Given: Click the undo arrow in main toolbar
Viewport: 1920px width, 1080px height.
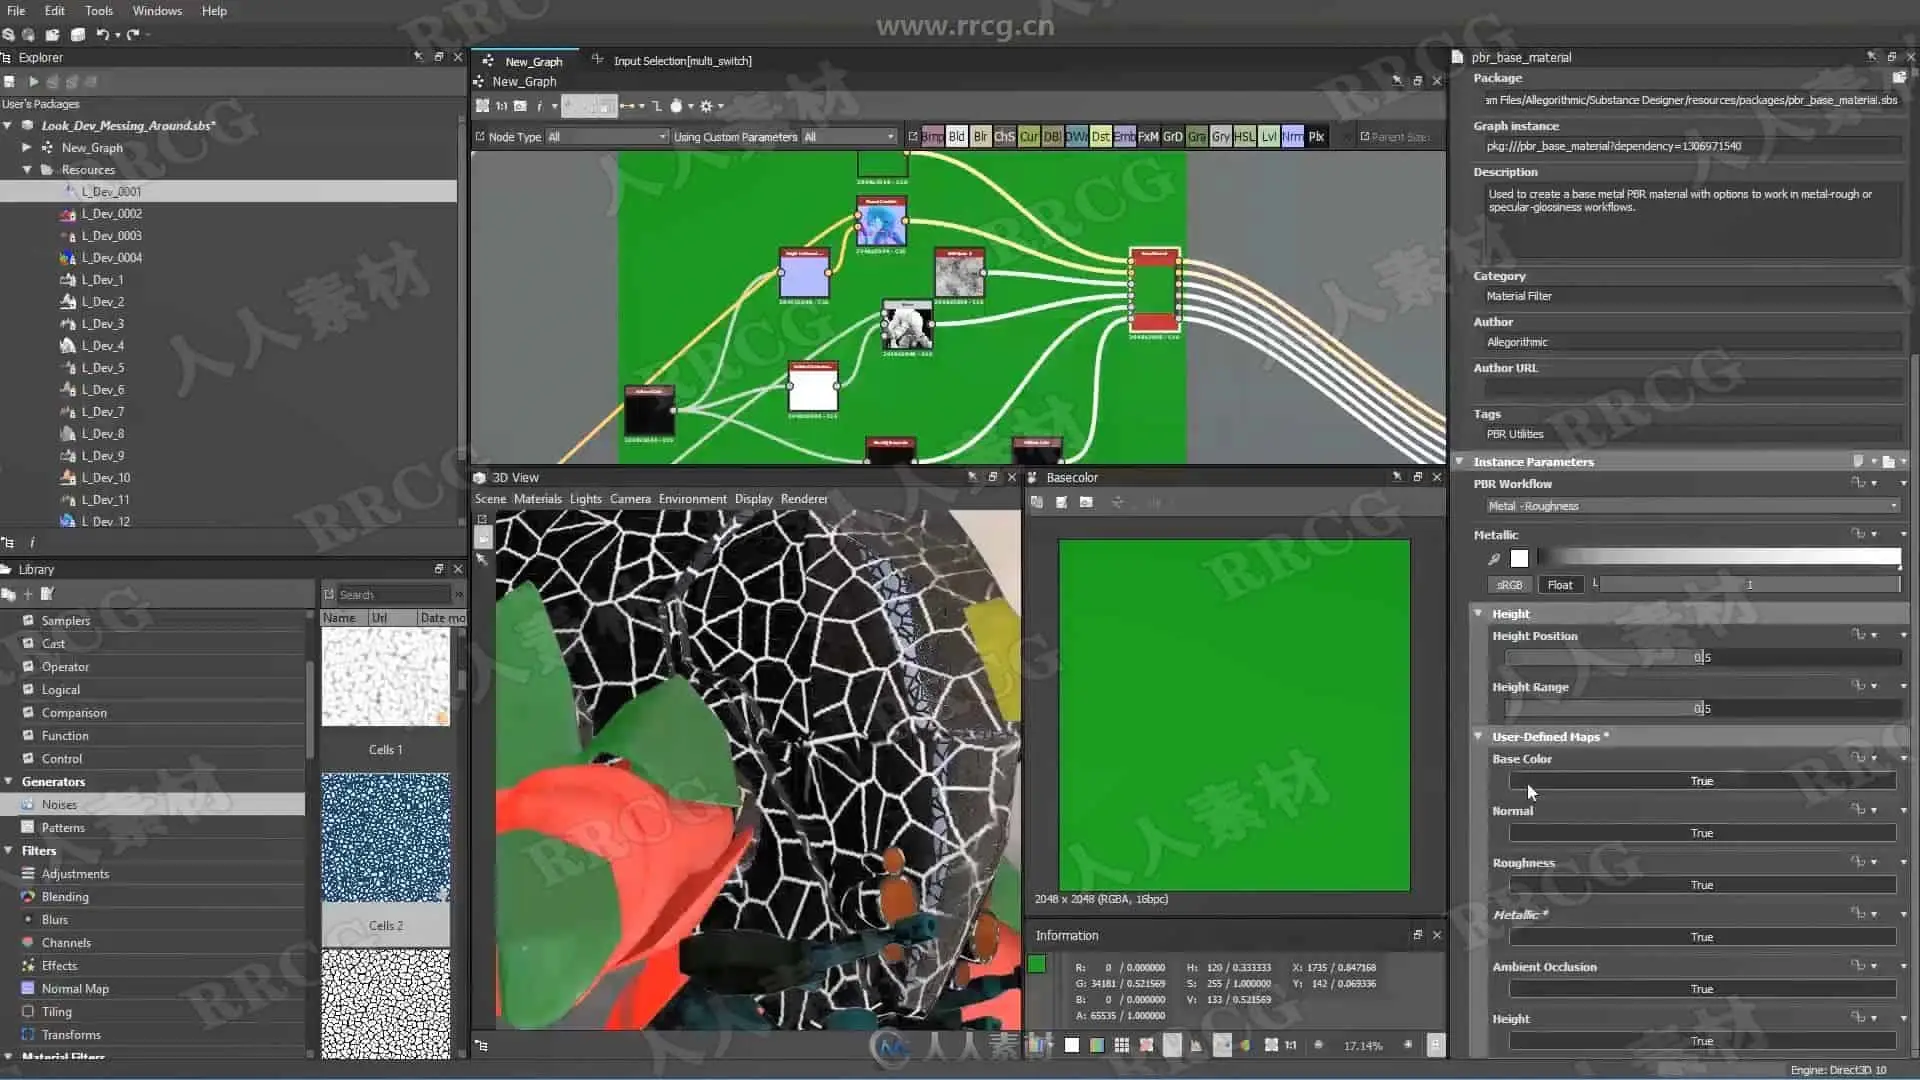Looking at the screenshot, I should (x=102, y=34).
